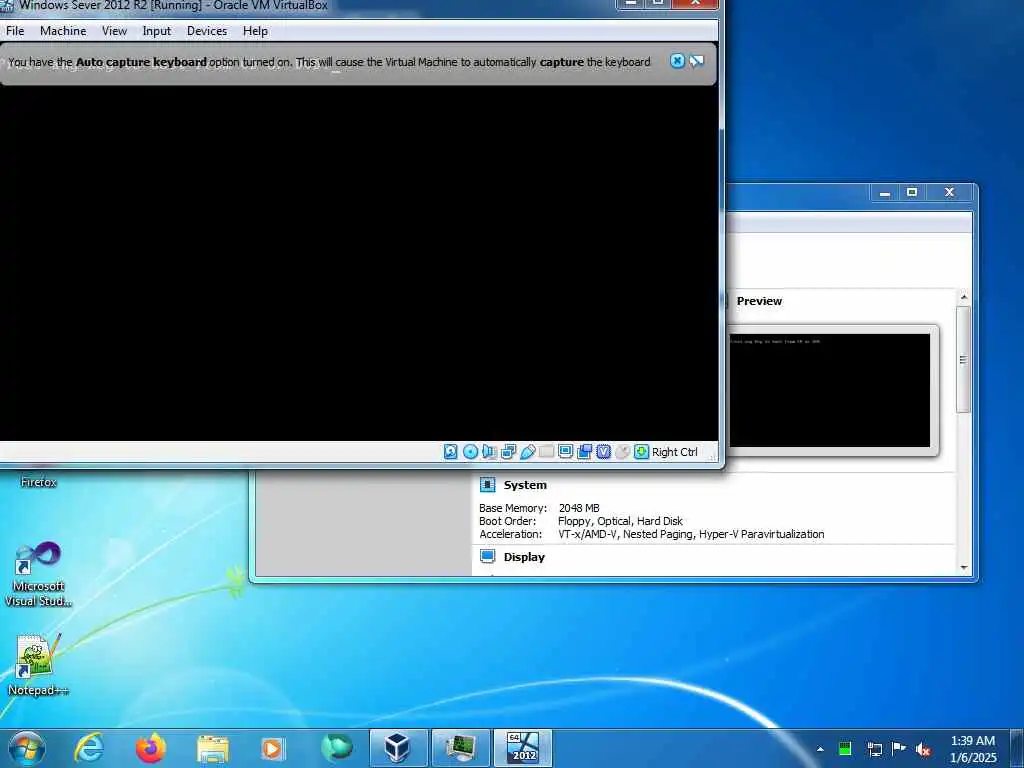Click the Acceleration value text line
Image resolution: width=1024 pixels, height=768 pixels.
click(691, 534)
